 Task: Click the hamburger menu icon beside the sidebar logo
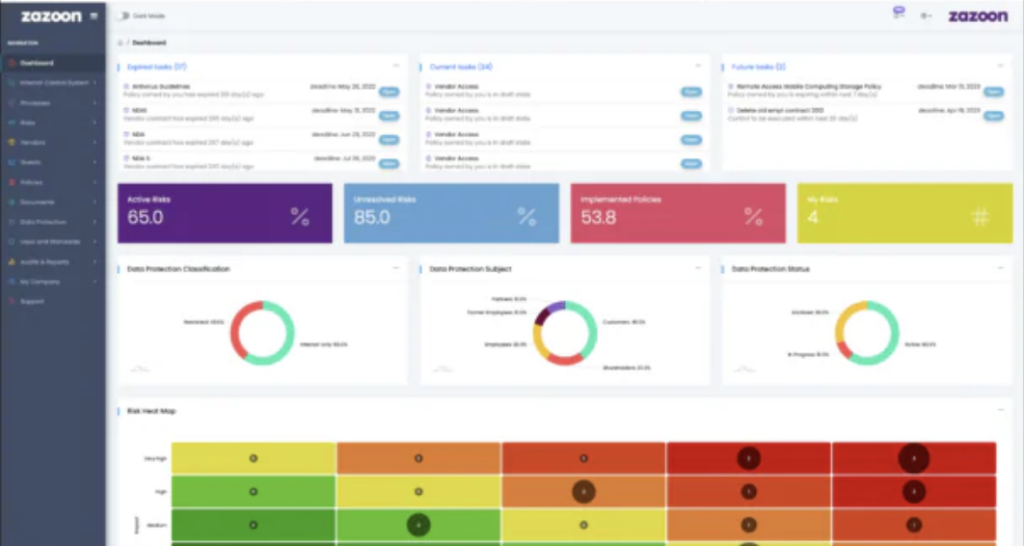pyautogui.click(x=94, y=16)
